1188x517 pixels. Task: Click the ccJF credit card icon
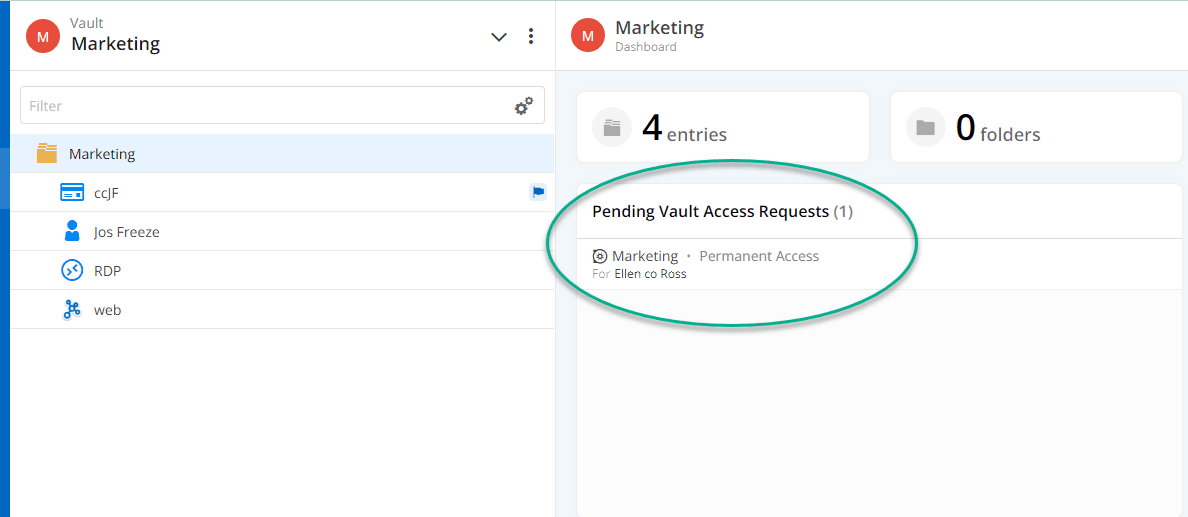[71, 193]
